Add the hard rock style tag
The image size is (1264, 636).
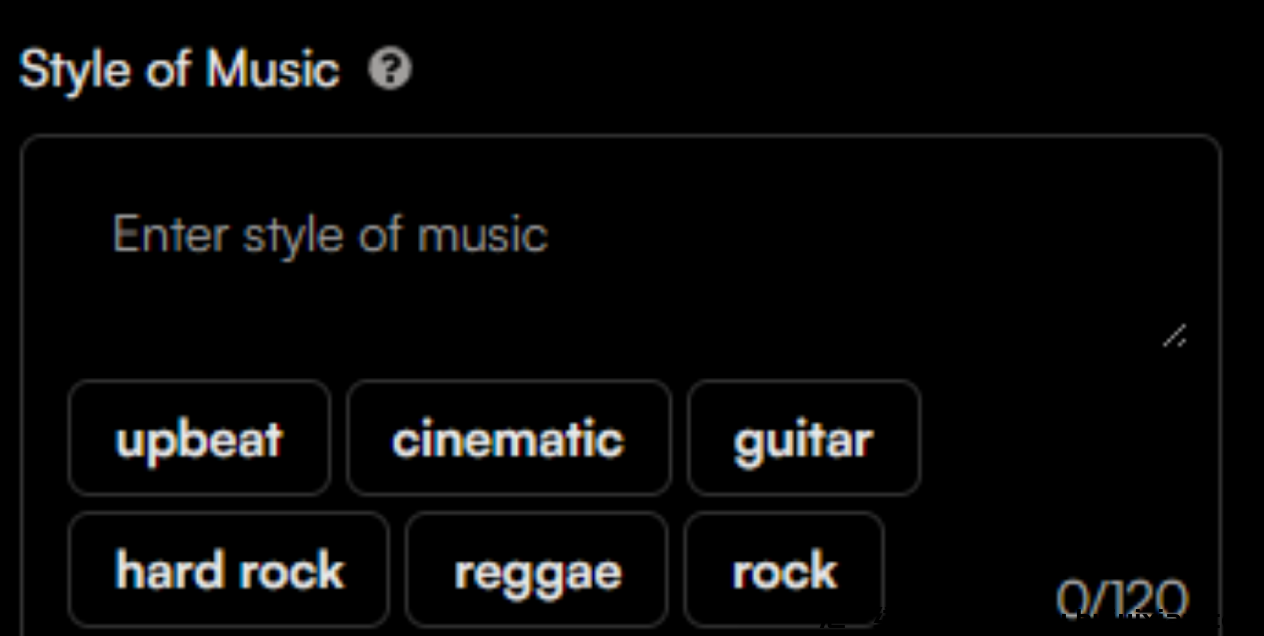tap(228, 570)
